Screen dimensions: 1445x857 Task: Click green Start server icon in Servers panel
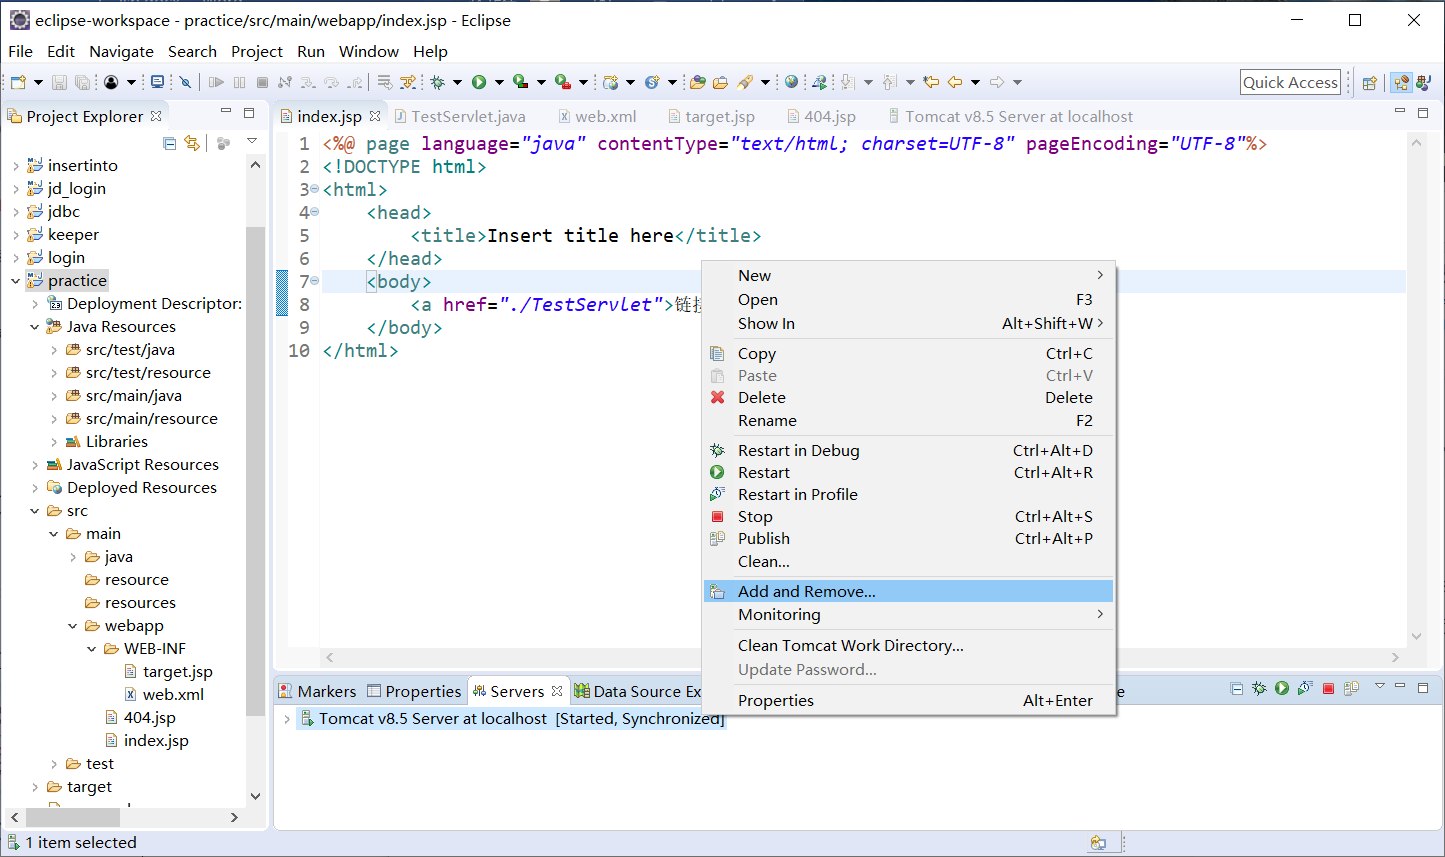[1281, 688]
